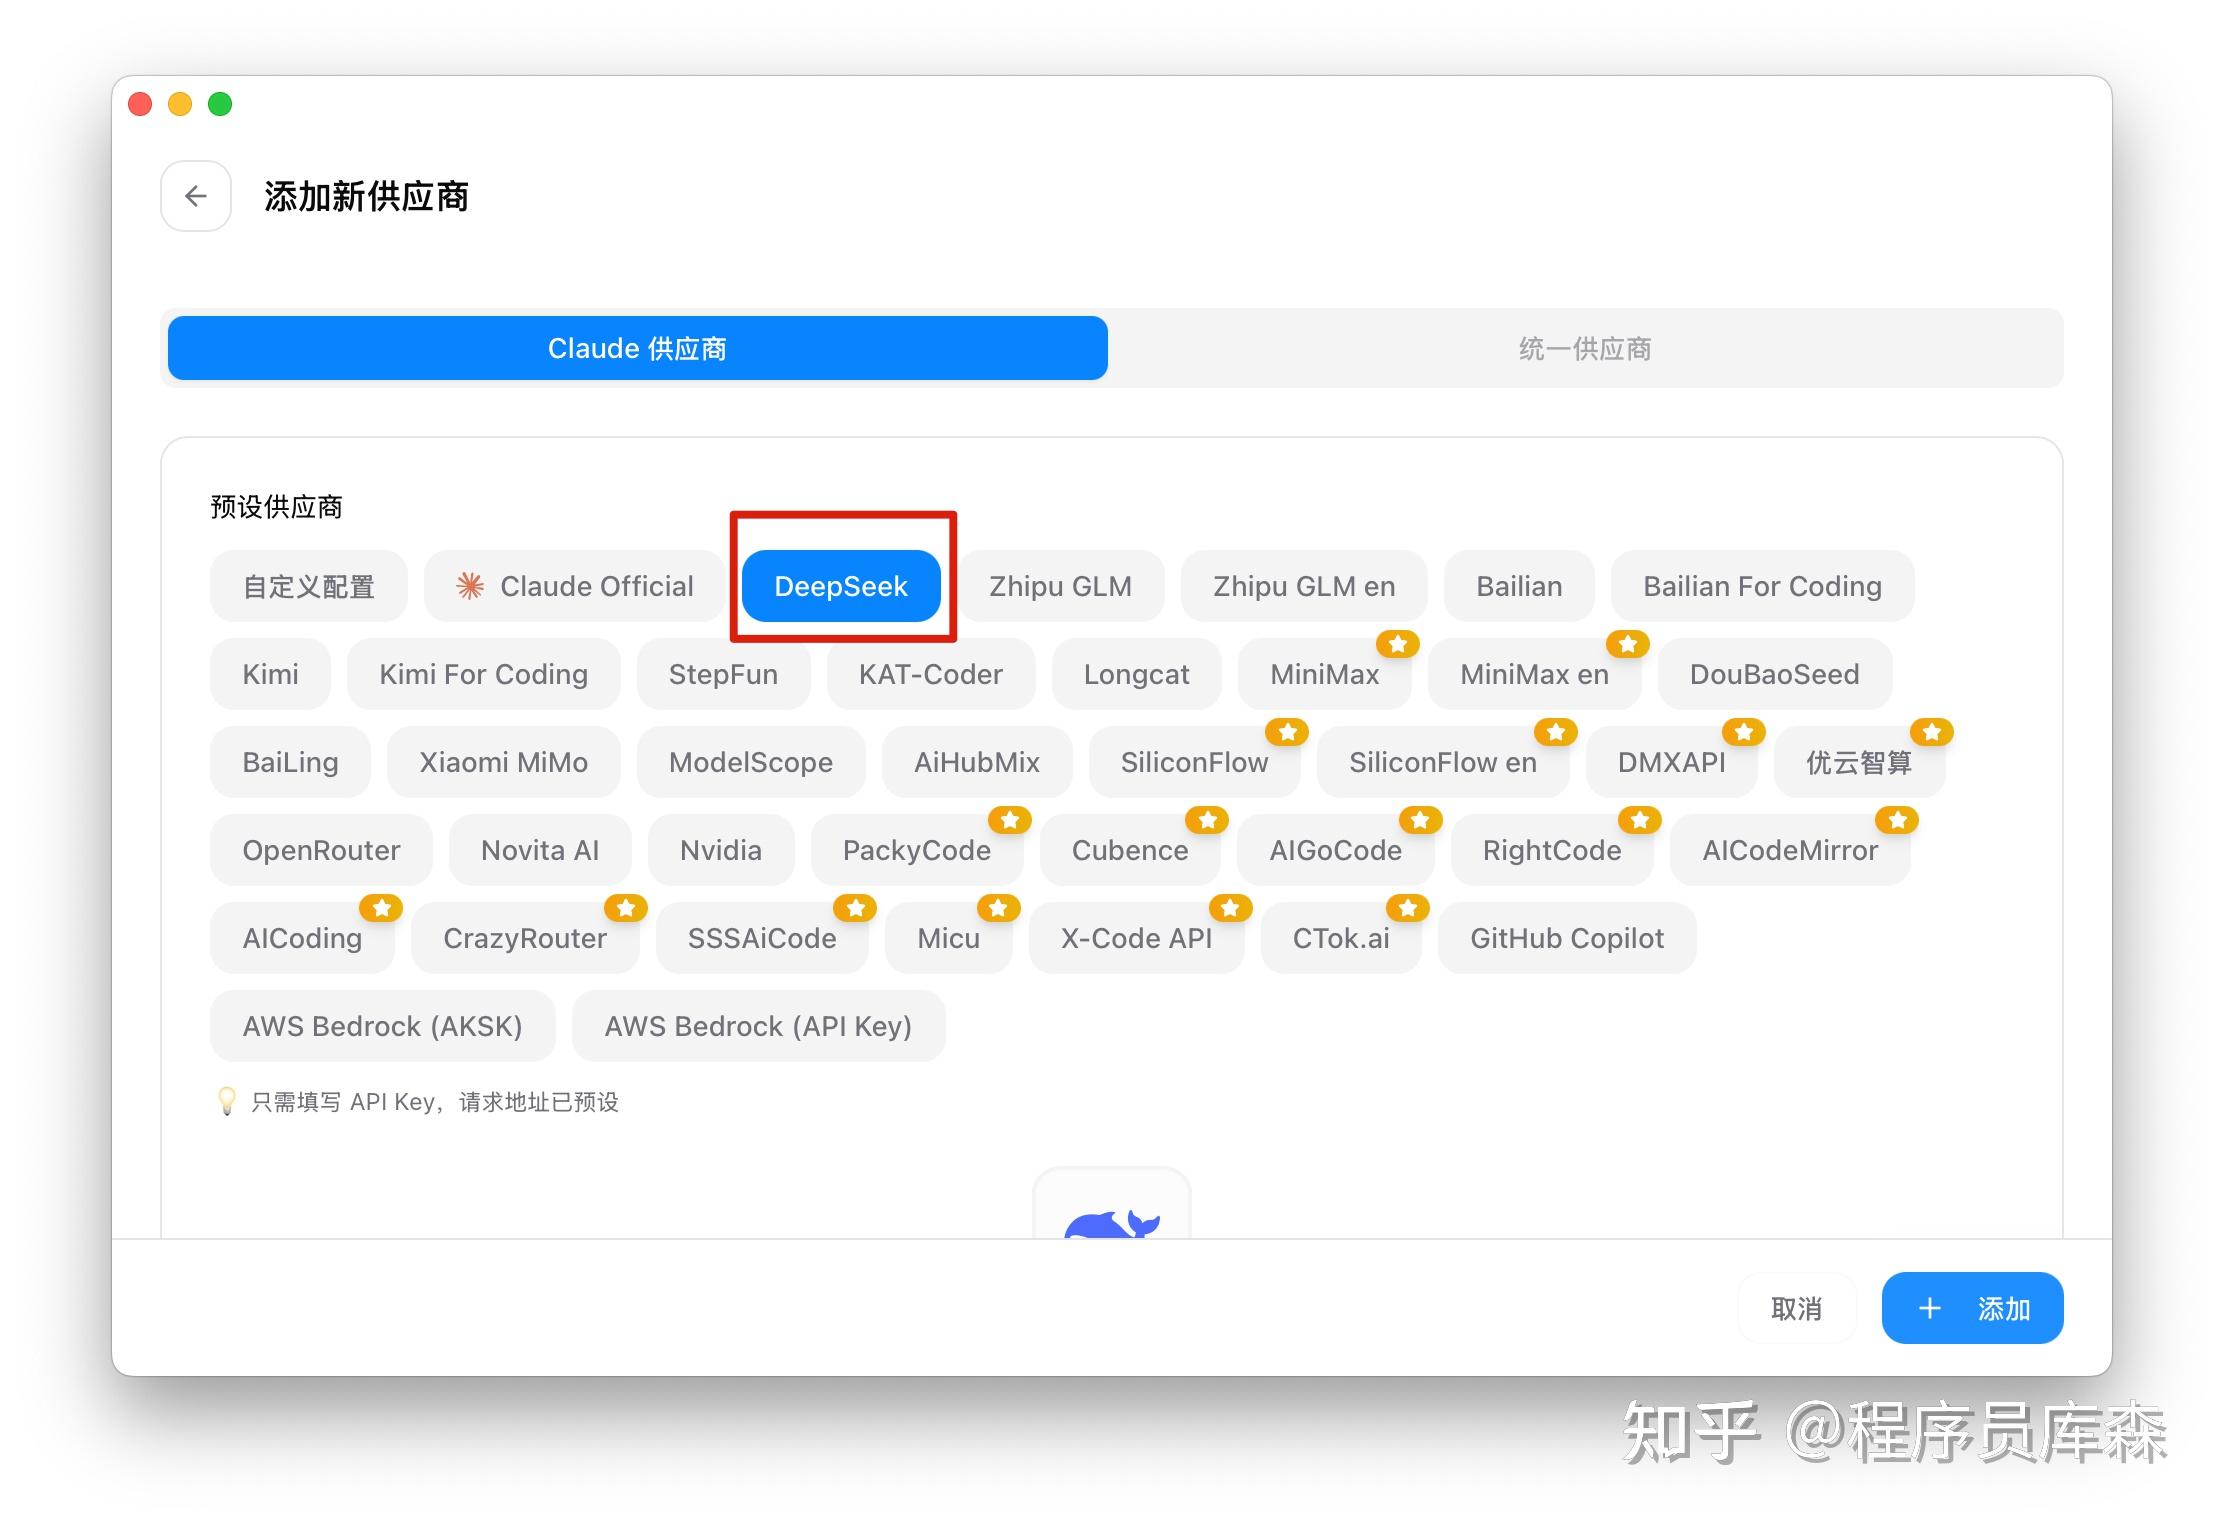The height and width of the screenshot is (1524, 2224).
Task: Choose the 优云智算 provider
Action: [1859, 762]
